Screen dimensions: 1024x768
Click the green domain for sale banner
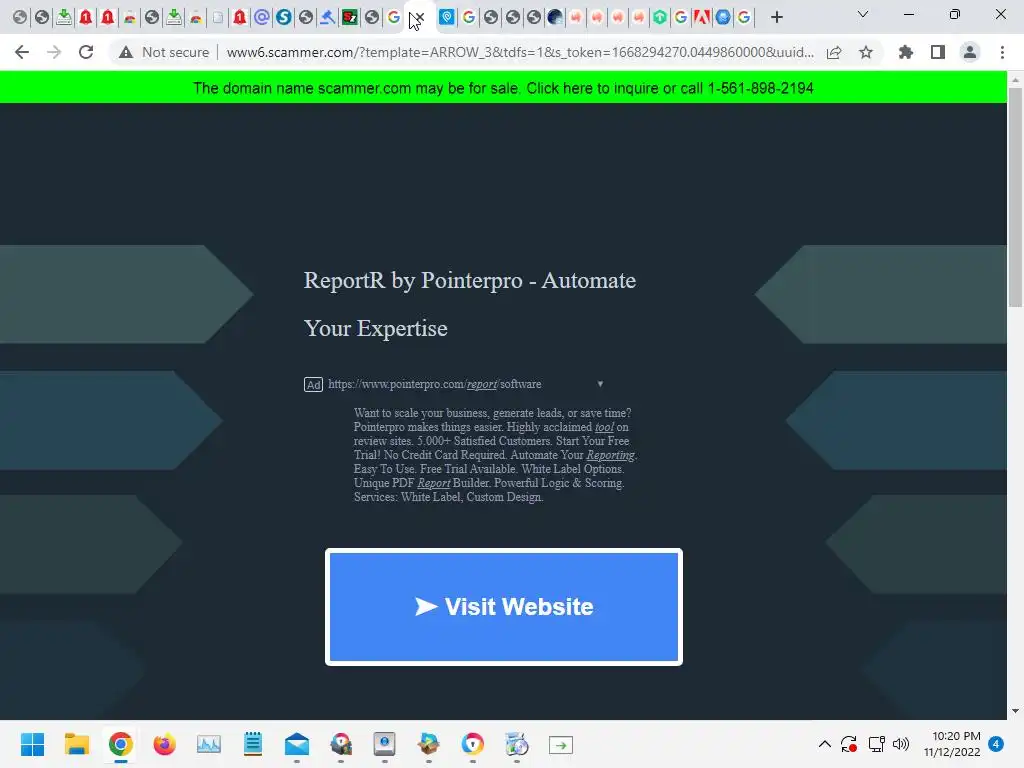point(503,88)
